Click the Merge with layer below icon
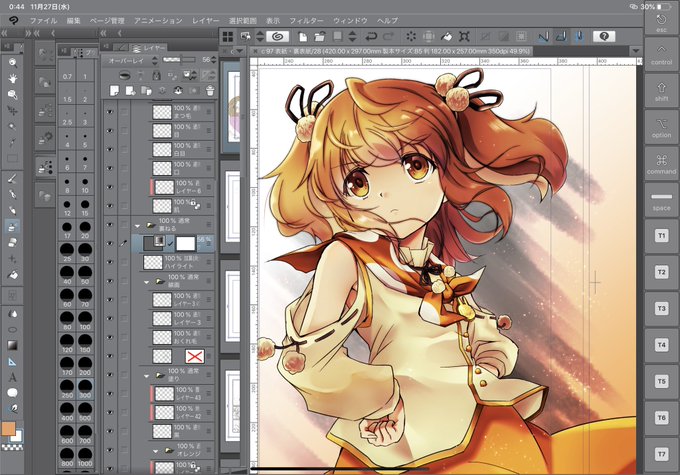 (x=178, y=91)
